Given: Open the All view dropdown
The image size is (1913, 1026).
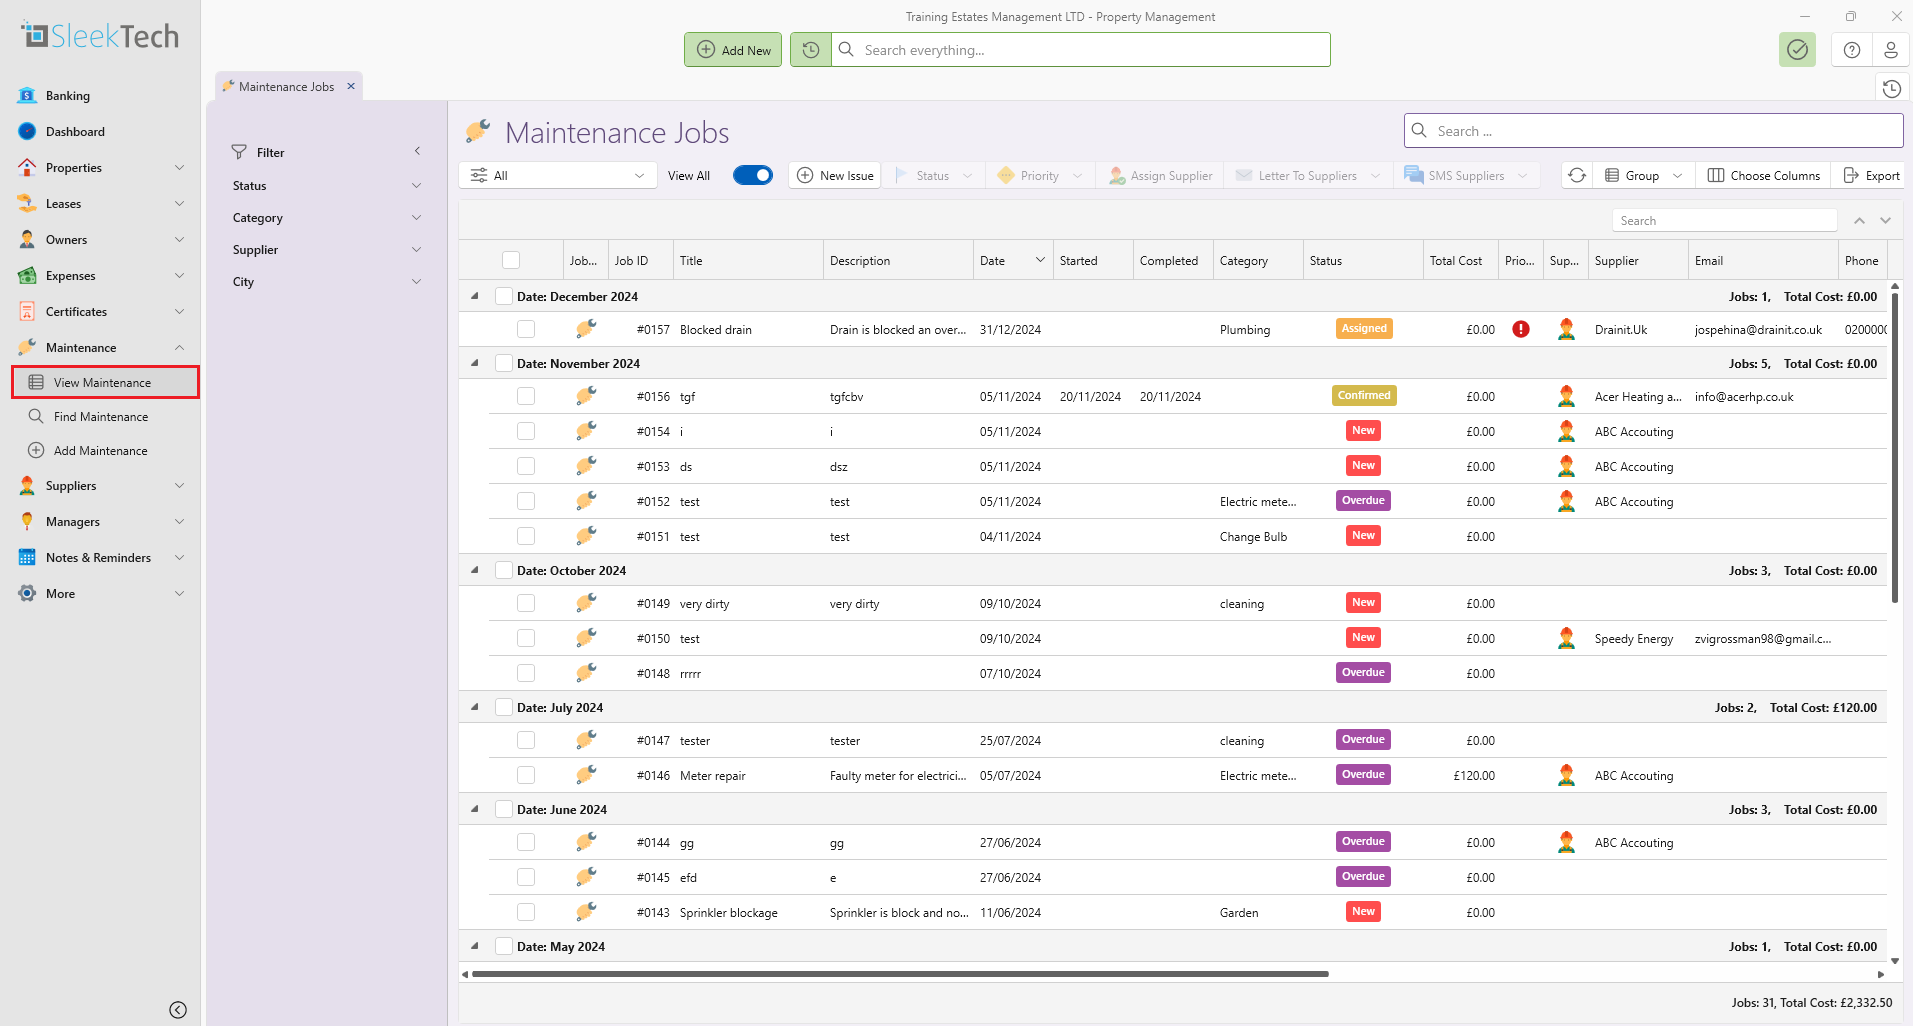Looking at the screenshot, I should (x=558, y=175).
